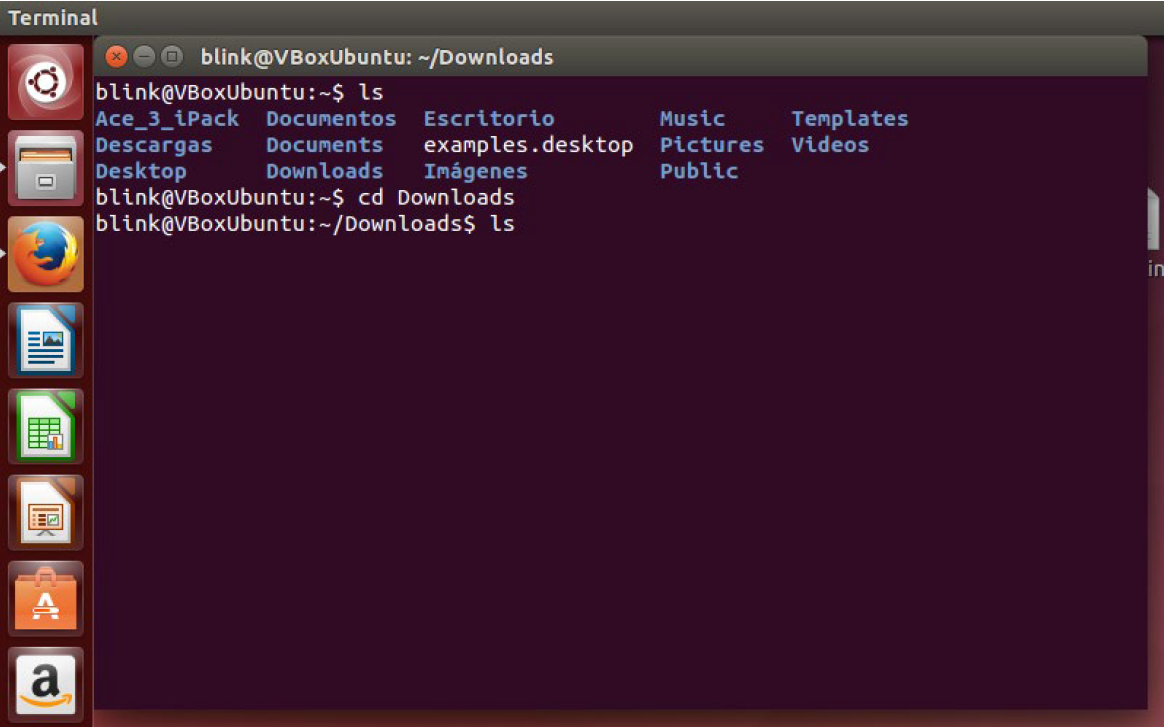The image size is (1164, 727).
Task: Maximize the terminal window
Action: point(171,57)
